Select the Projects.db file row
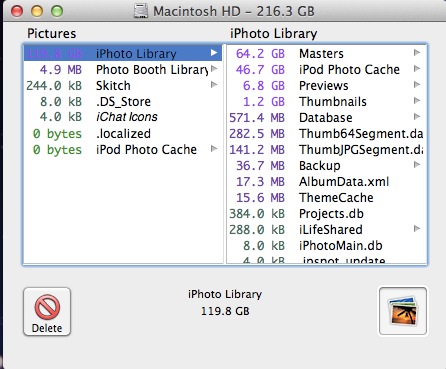The width and height of the screenshot is (446, 369). coord(326,213)
